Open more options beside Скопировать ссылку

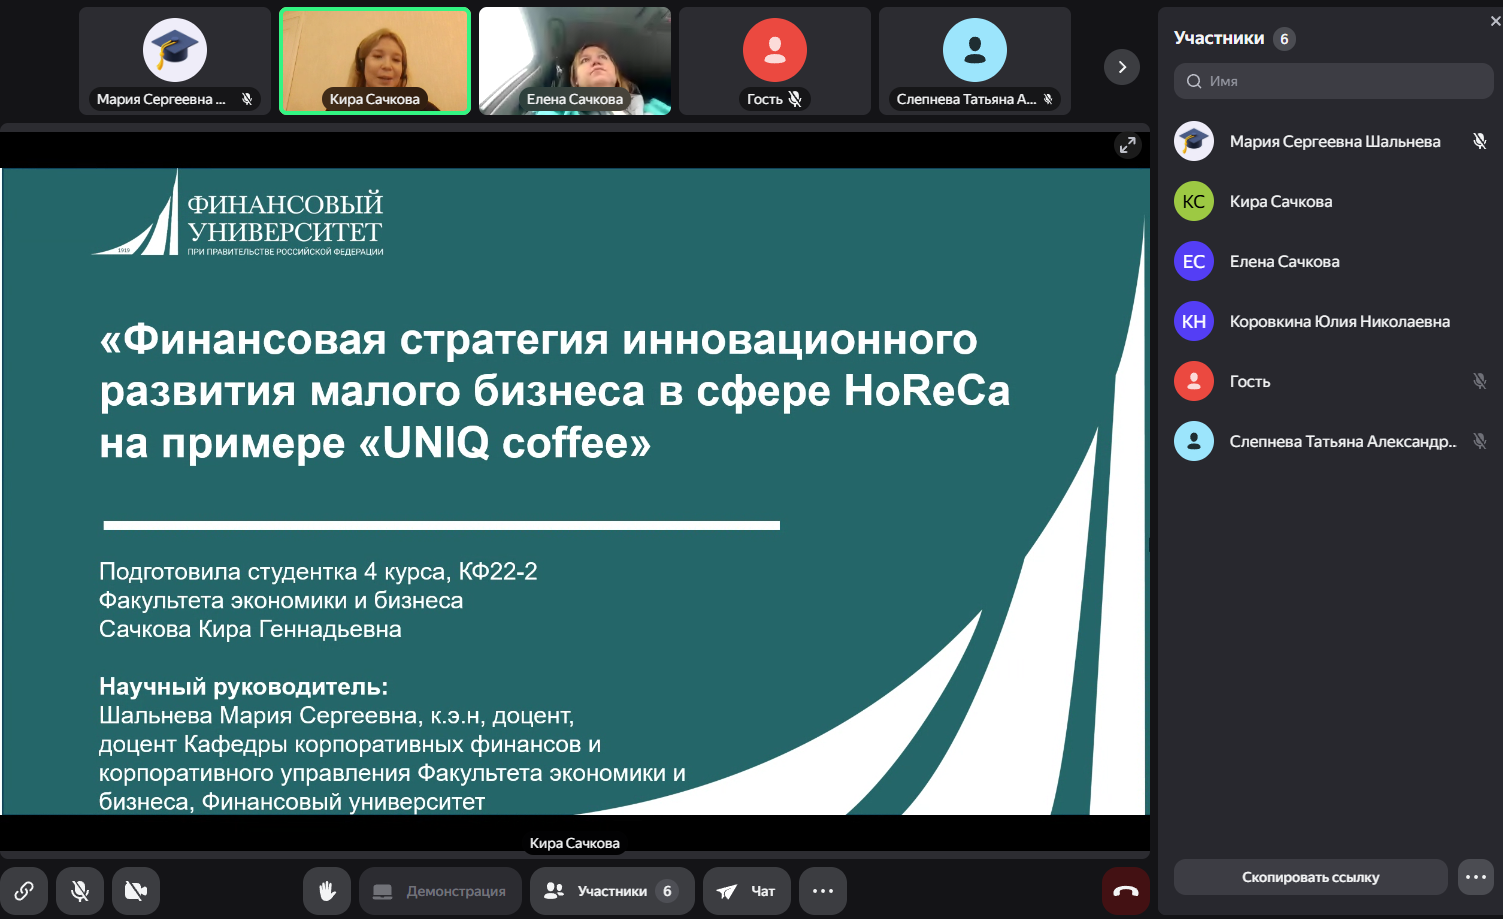pyautogui.click(x=1476, y=877)
